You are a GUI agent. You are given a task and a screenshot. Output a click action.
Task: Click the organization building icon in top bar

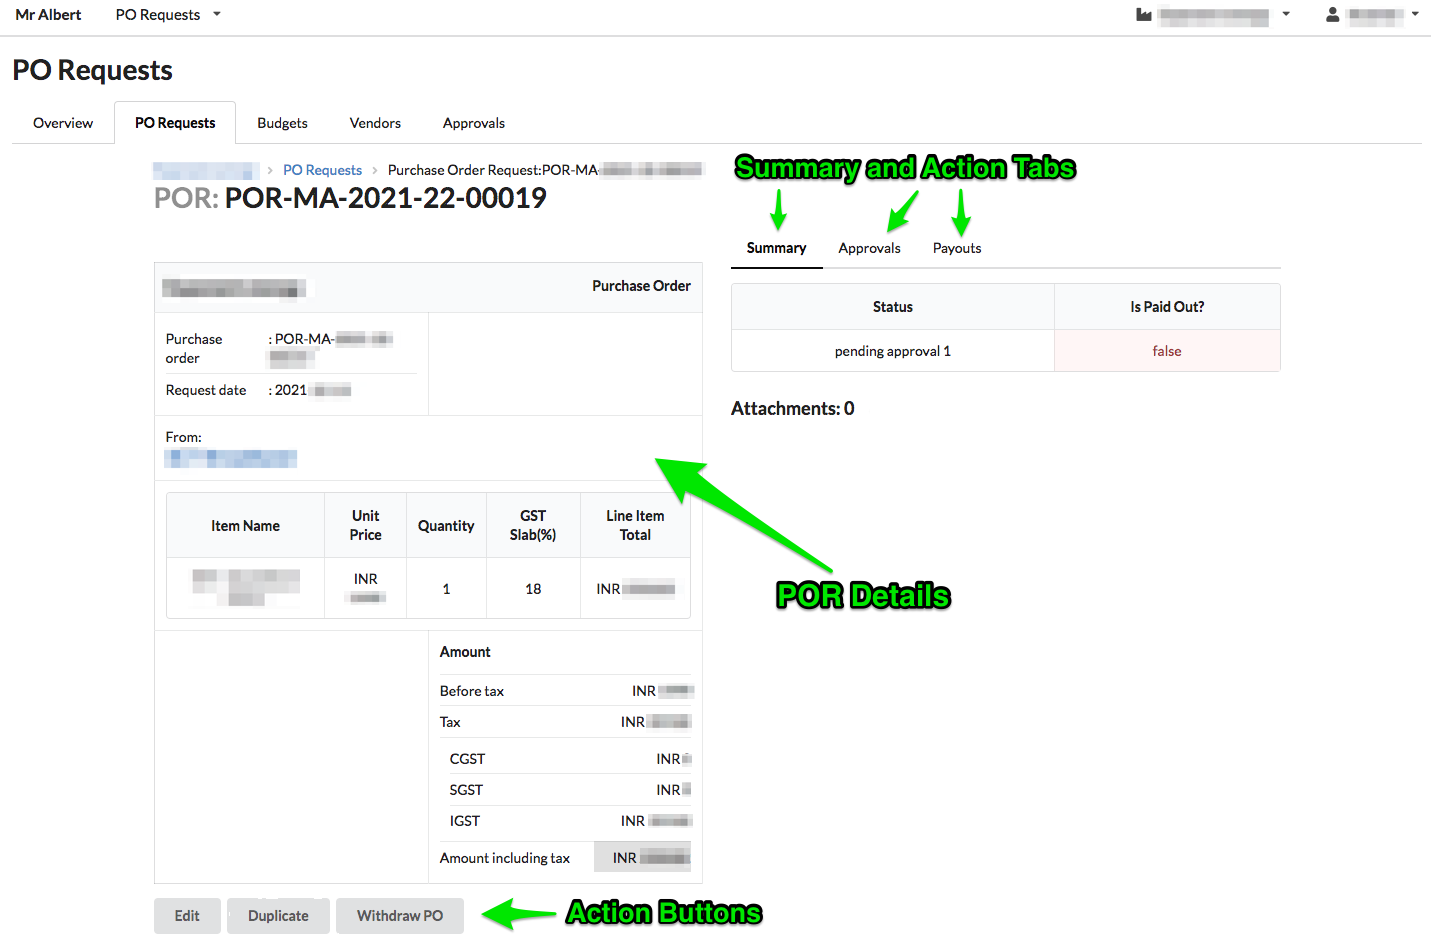tap(1142, 14)
